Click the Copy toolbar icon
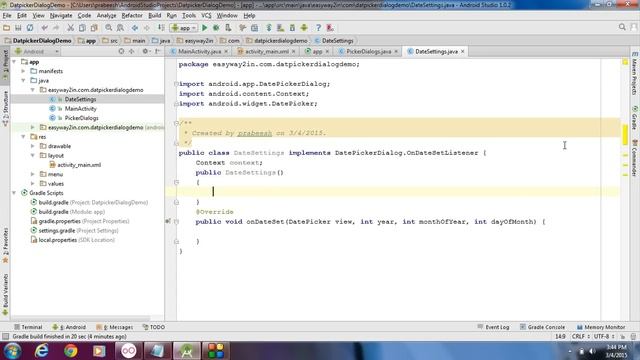The image size is (640, 360). 82,28
